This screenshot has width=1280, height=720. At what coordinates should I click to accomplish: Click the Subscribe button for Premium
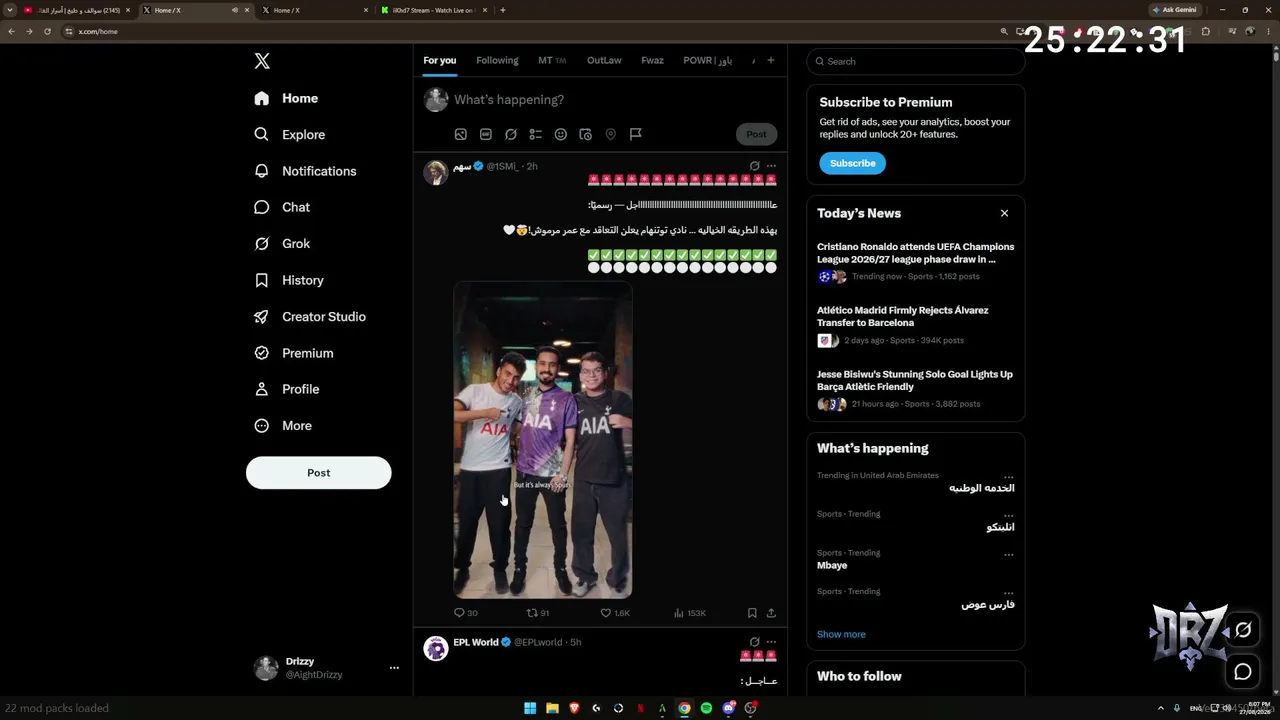[853, 163]
